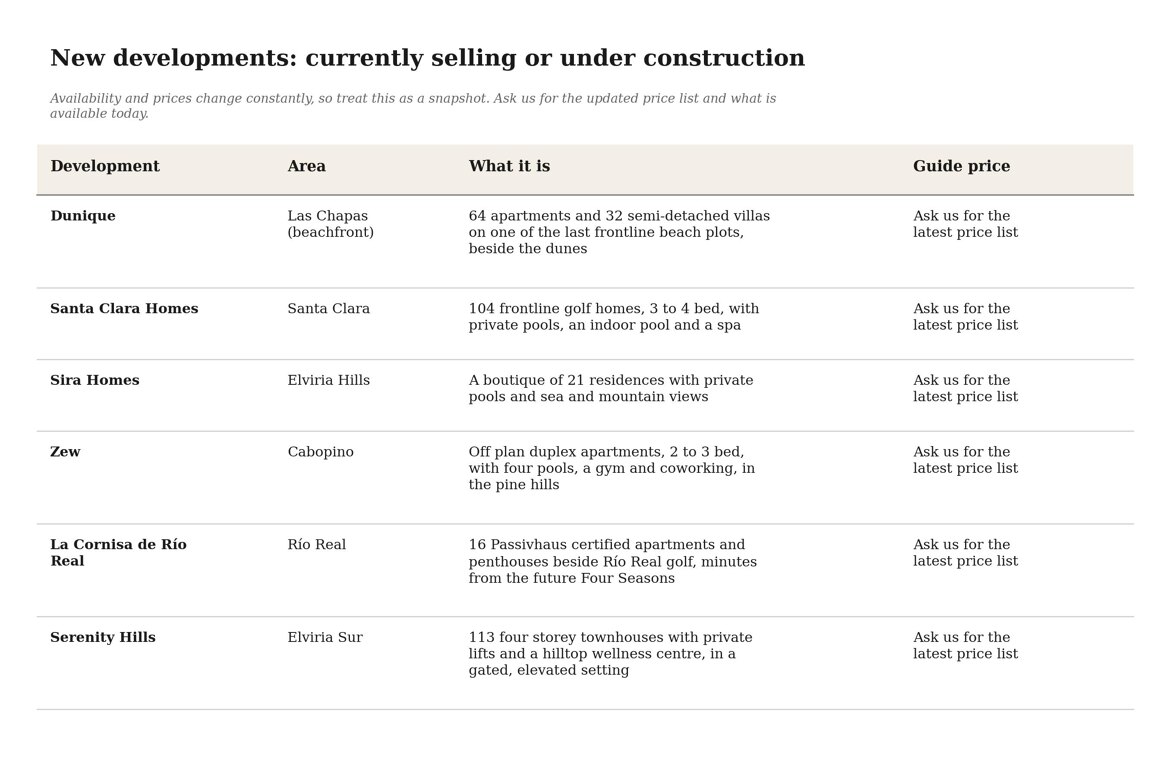Image resolution: width=1170 pixels, height=761 pixels.
Task: Select the Area column header
Action: (x=307, y=166)
